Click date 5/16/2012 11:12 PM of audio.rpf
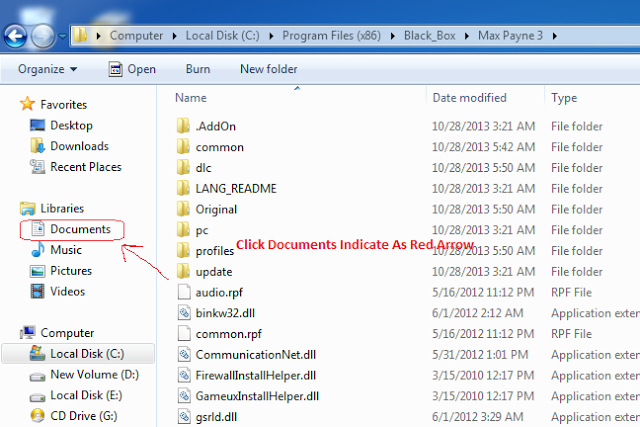 point(483,292)
